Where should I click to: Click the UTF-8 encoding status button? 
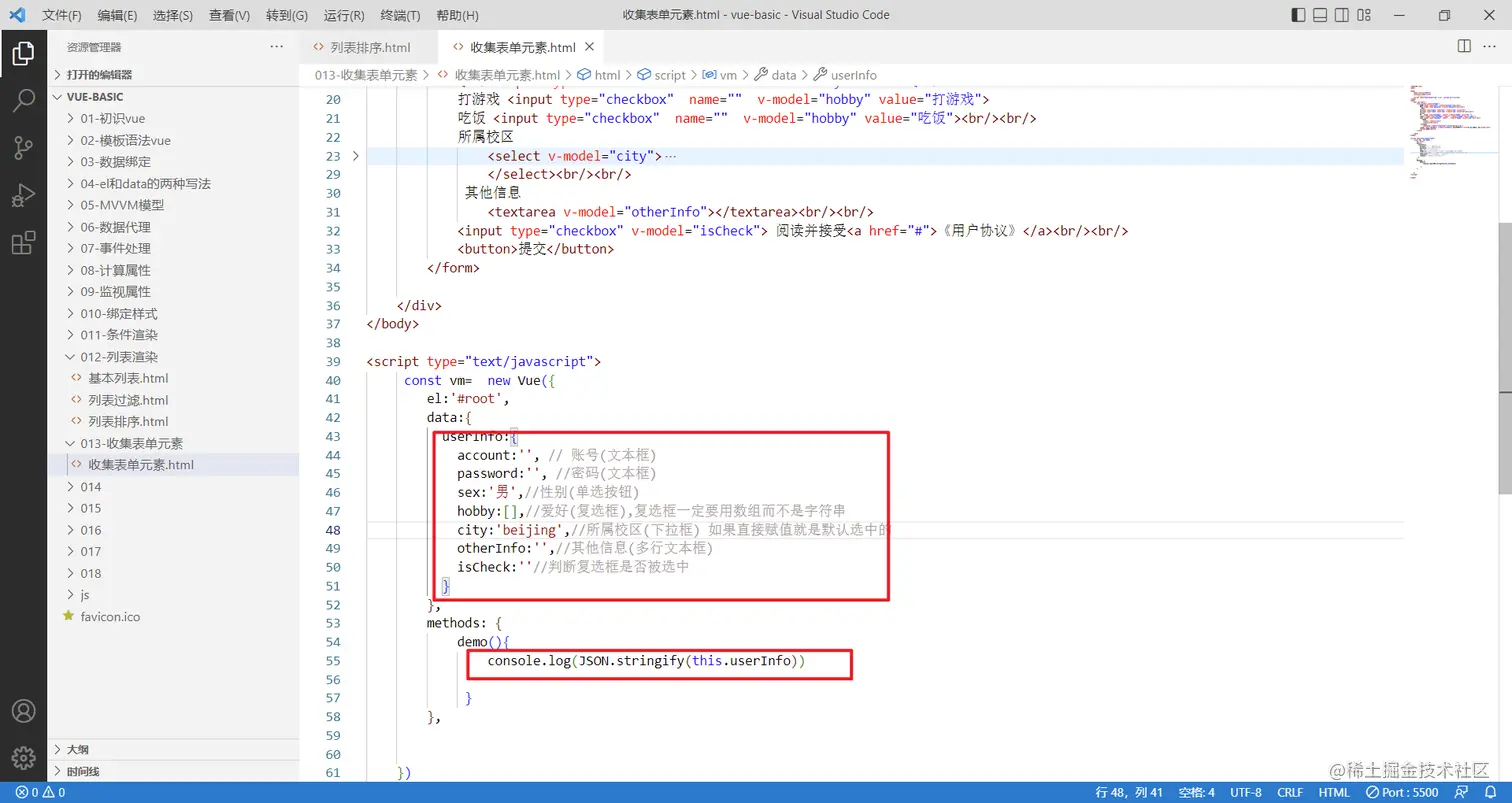coord(1246,793)
